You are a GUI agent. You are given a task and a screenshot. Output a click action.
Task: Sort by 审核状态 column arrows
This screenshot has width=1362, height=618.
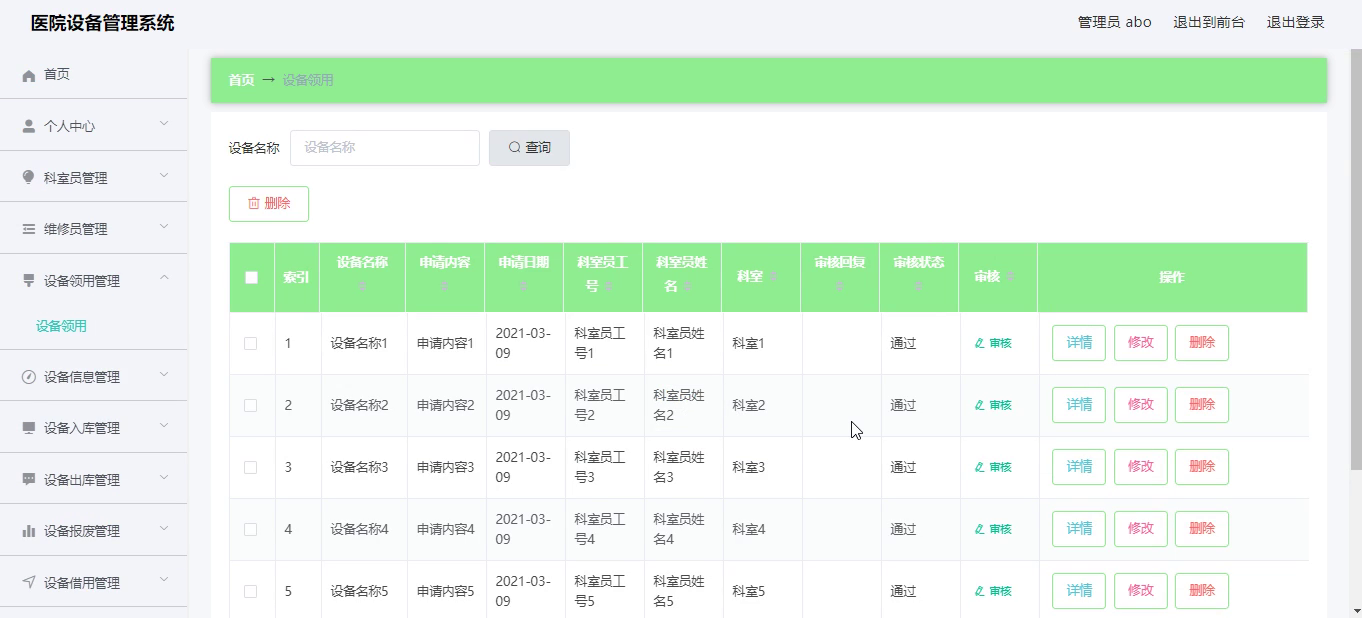(x=918, y=287)
